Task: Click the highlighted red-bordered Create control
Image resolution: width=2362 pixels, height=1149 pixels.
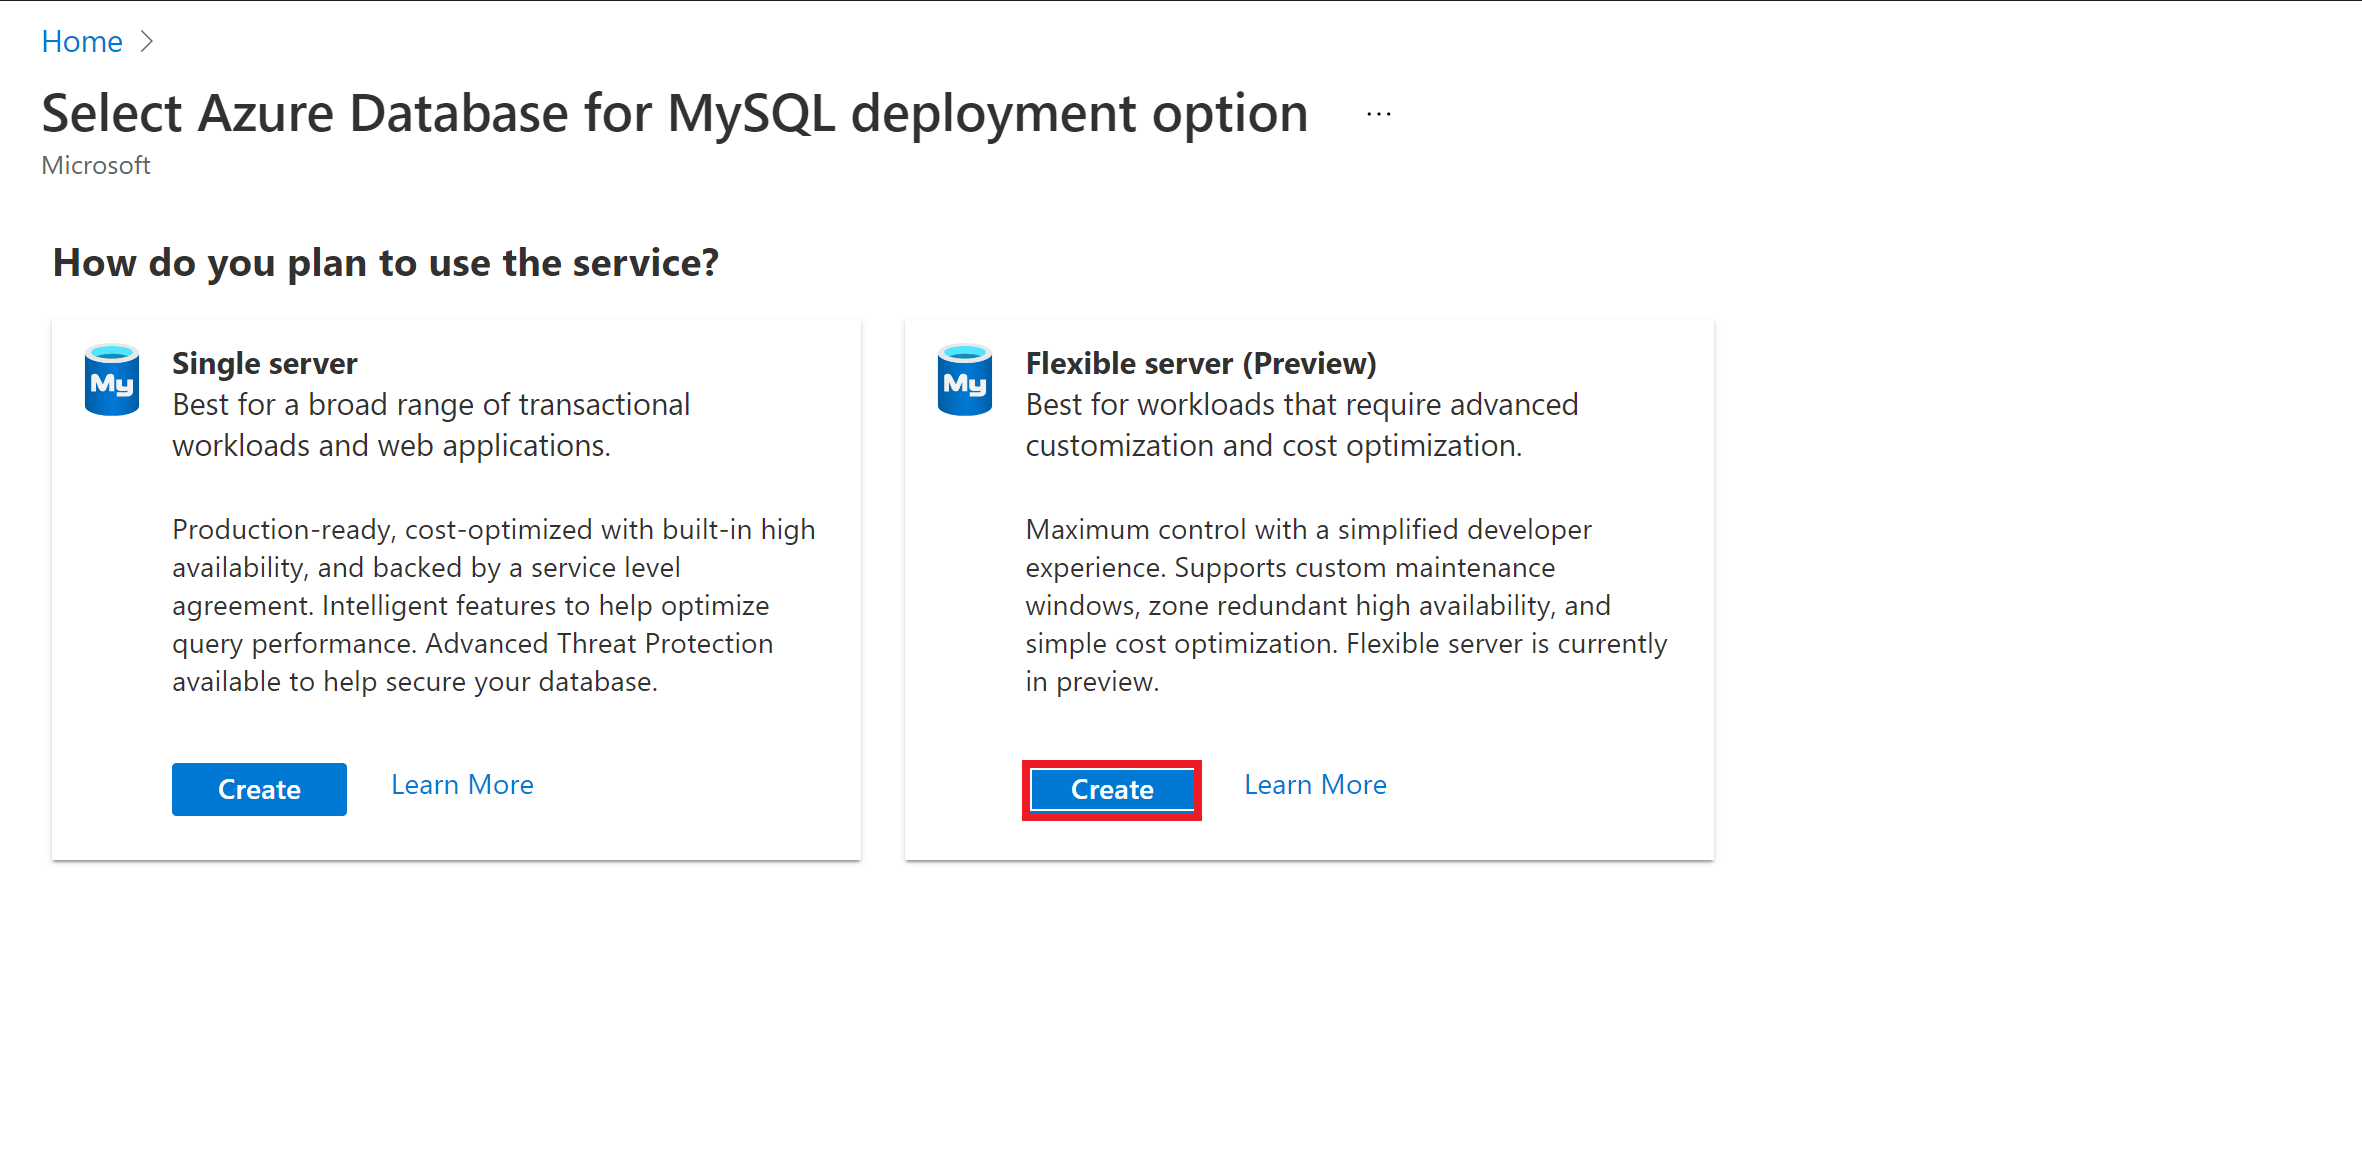Action: pyautogui.click(x=1111, y=789)
